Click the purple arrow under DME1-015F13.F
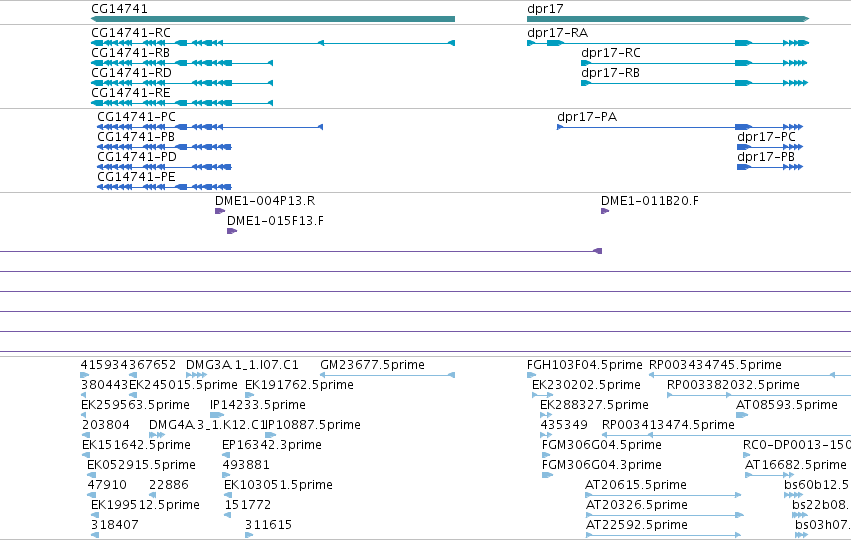Viewport: 851px width, 540px height. click(232, 231)
